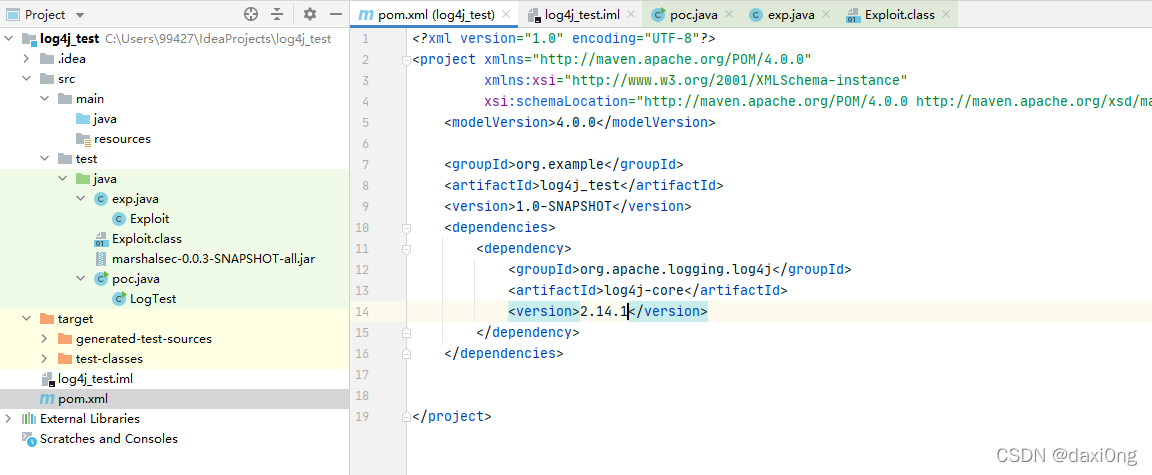Close the exp.java tab
This screenshot has width=1152, height=475.
click(827, 14)
